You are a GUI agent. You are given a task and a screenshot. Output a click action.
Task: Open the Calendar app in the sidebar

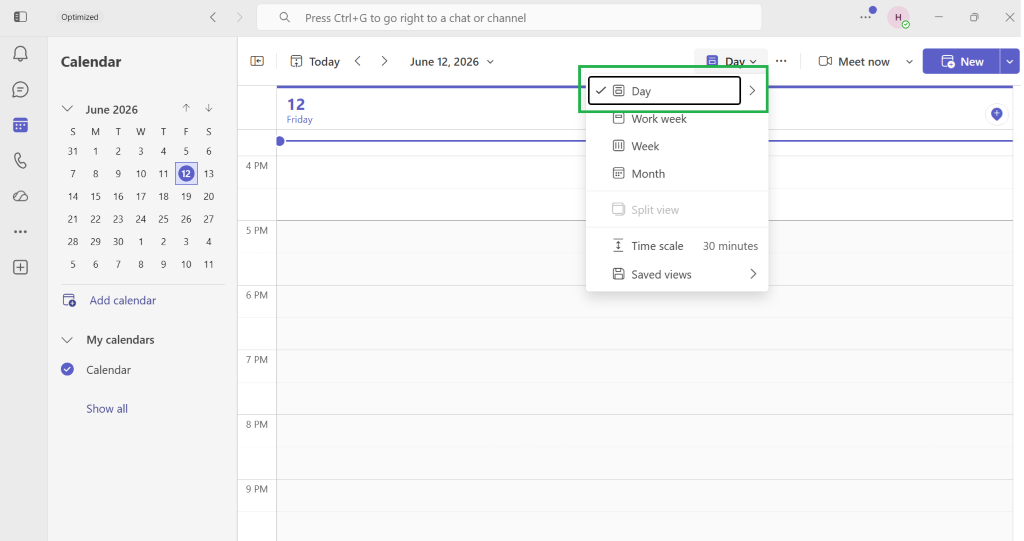(20, 125)
